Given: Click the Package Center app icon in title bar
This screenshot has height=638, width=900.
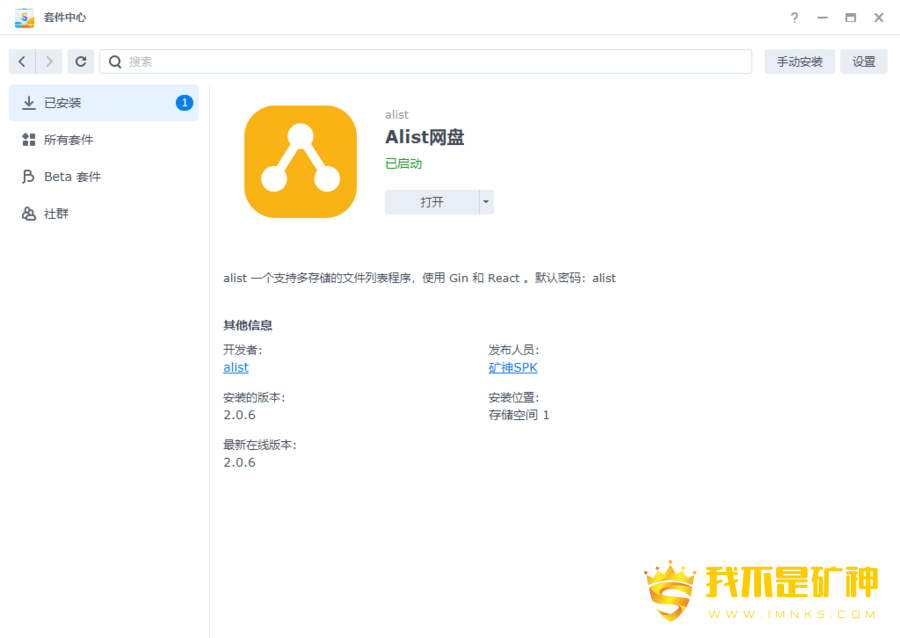Looking at the screenshot, I should [x=24, y=18].
